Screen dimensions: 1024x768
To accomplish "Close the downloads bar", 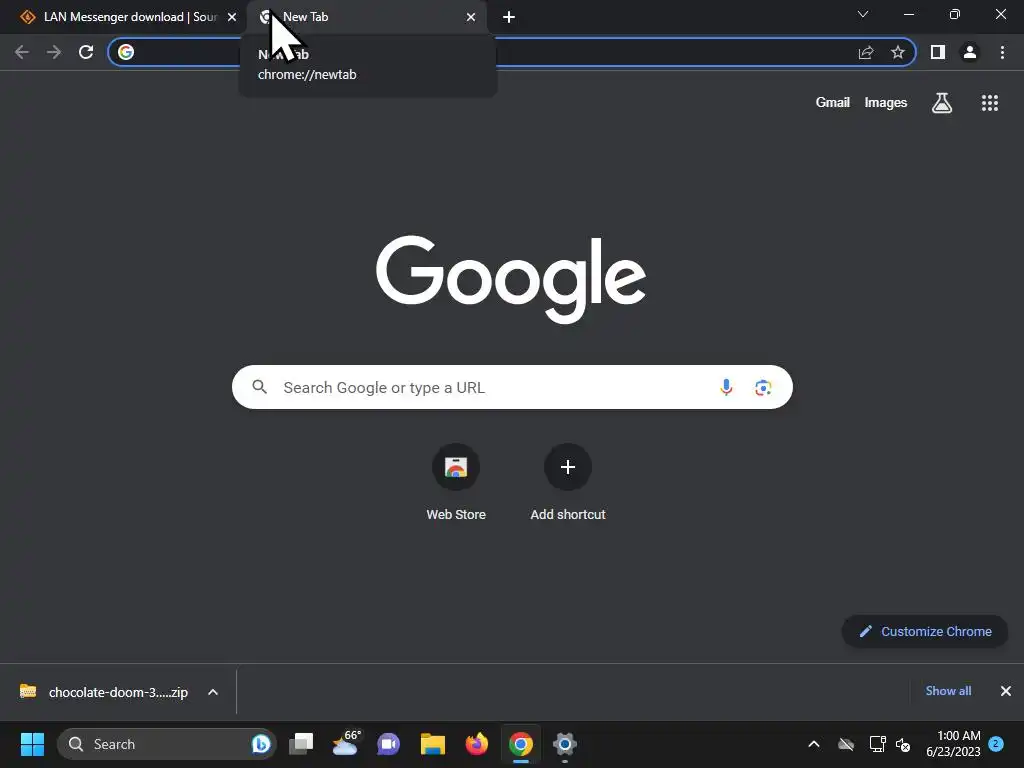I will point(1006,691).
